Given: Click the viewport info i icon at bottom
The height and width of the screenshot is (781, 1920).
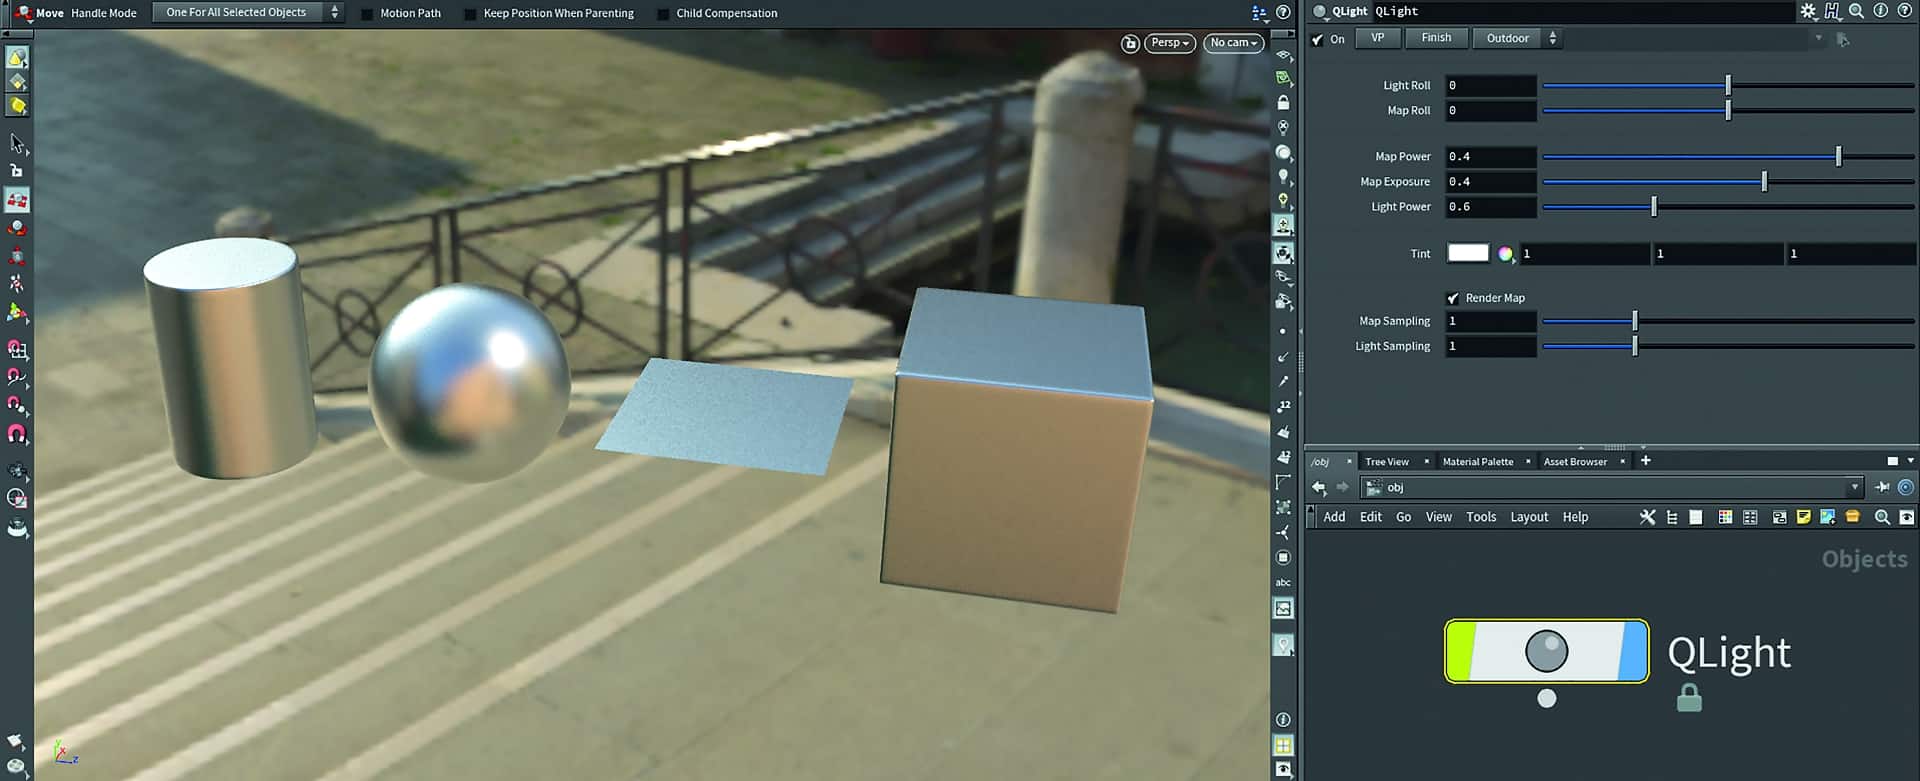Looking at the screenshot, I should point(1283,720).
